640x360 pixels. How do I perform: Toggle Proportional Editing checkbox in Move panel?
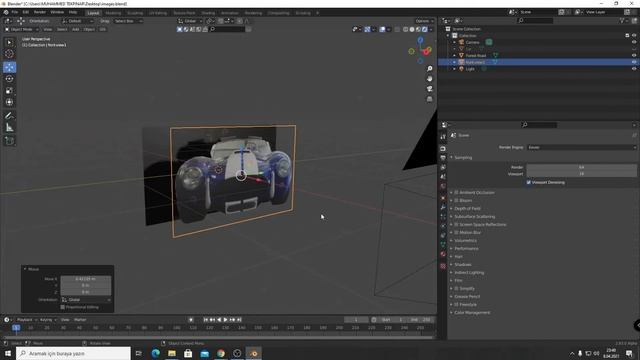pos(63,307)
